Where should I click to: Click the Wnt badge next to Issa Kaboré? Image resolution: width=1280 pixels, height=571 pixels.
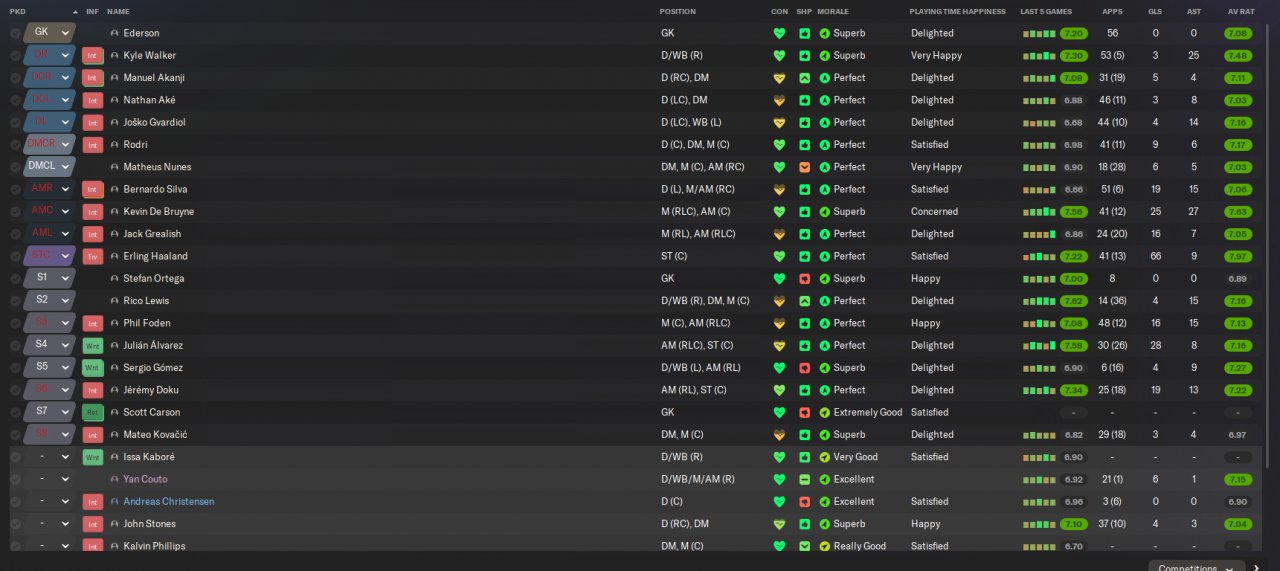click(x=93, y=457)
